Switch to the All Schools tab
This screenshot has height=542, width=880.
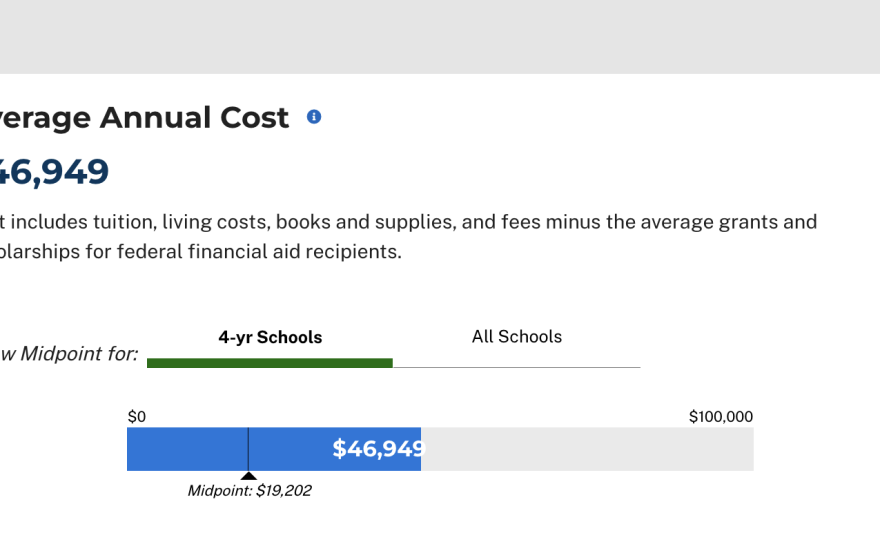516,337
